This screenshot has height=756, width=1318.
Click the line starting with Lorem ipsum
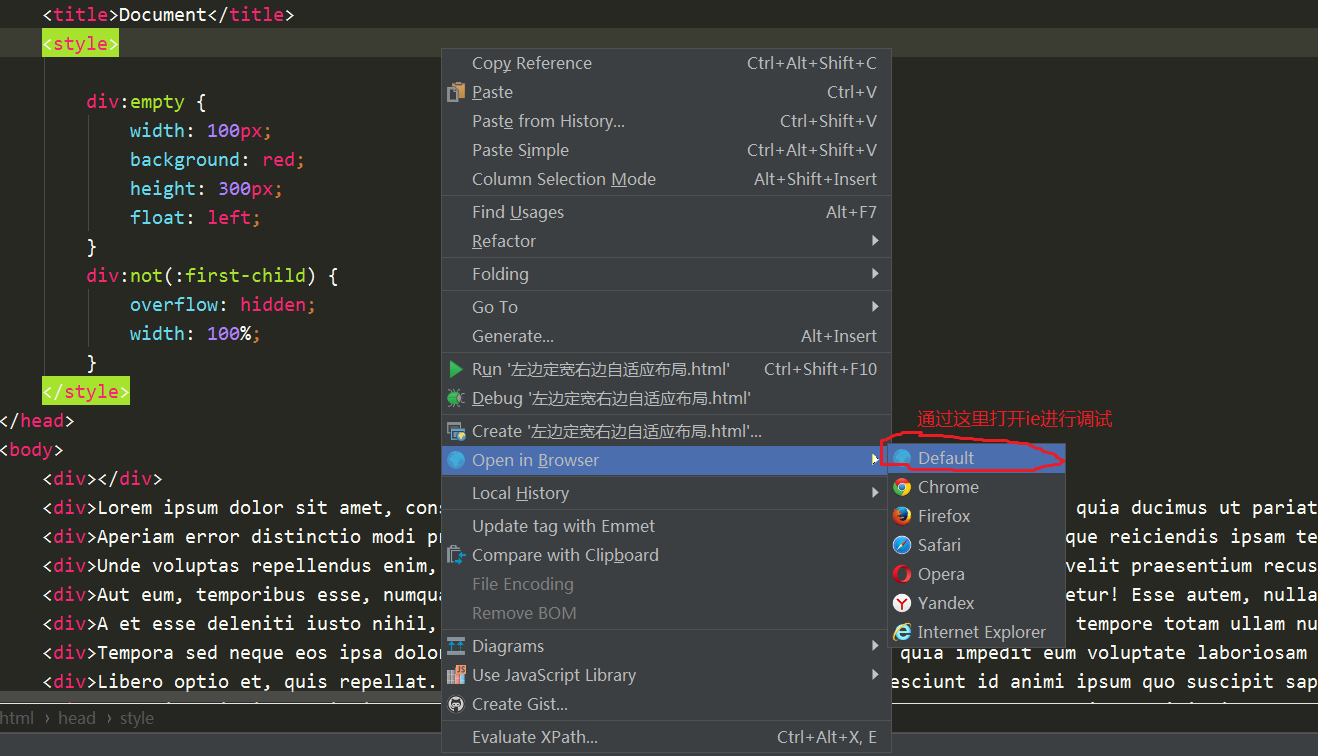(x=242, y=508)
